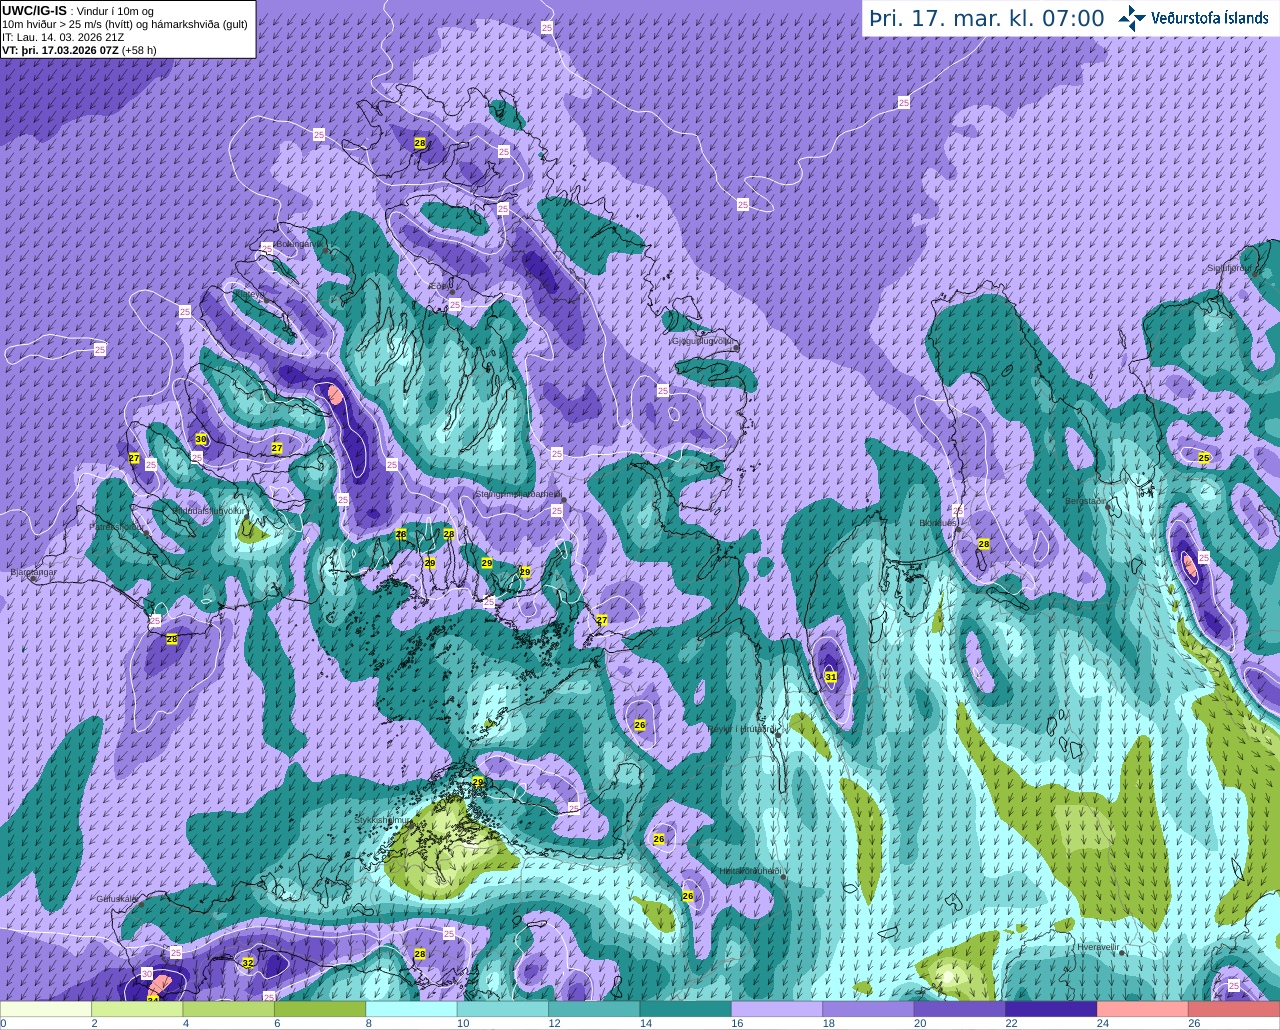
Task: Click the Holtavörðuheiði station label
Action: 750,871
